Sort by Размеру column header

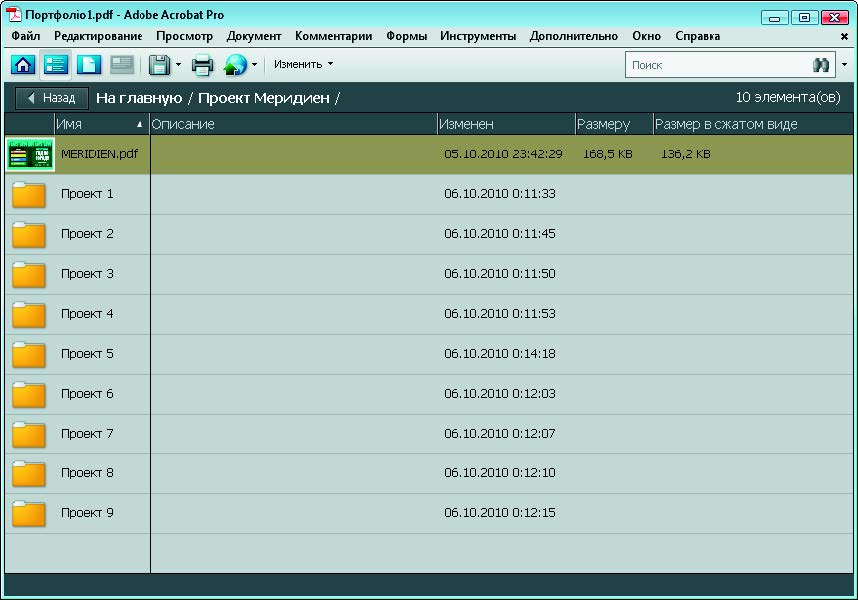click(614, 124)
